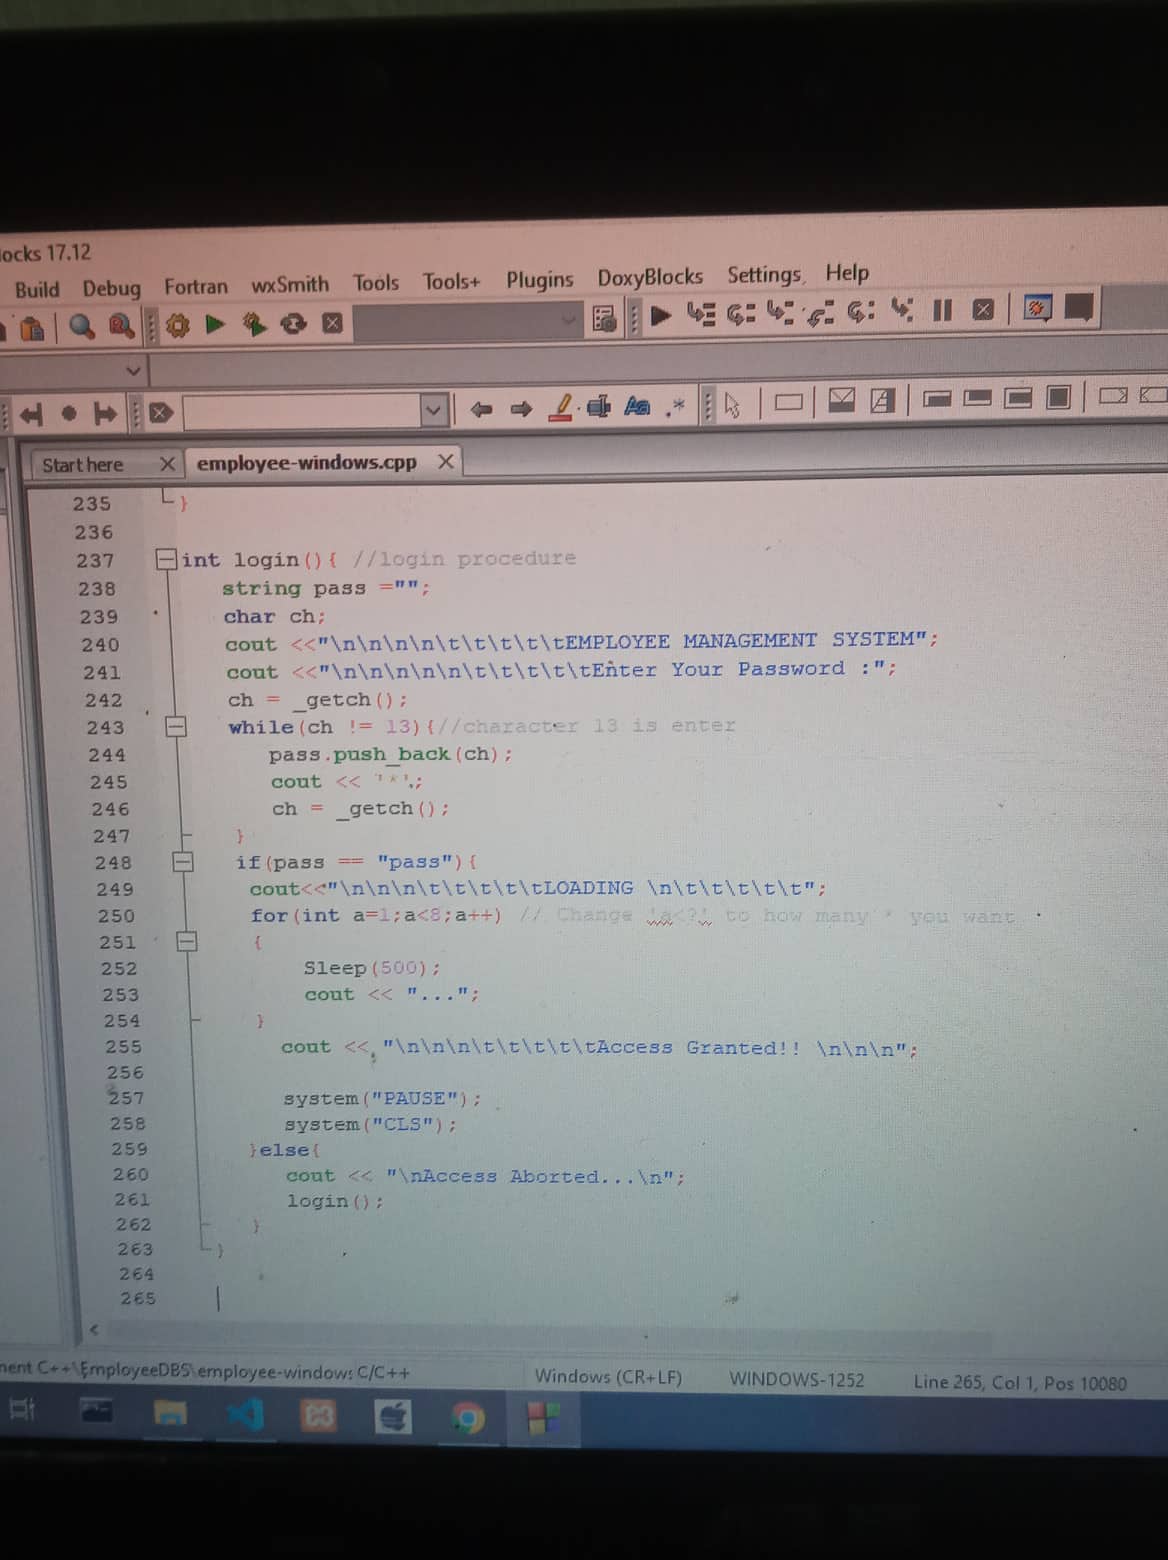Click the Jump back bookmark icon
Image resolution: width=1168 pixels, height=1560 pixels.
(31, 413)
